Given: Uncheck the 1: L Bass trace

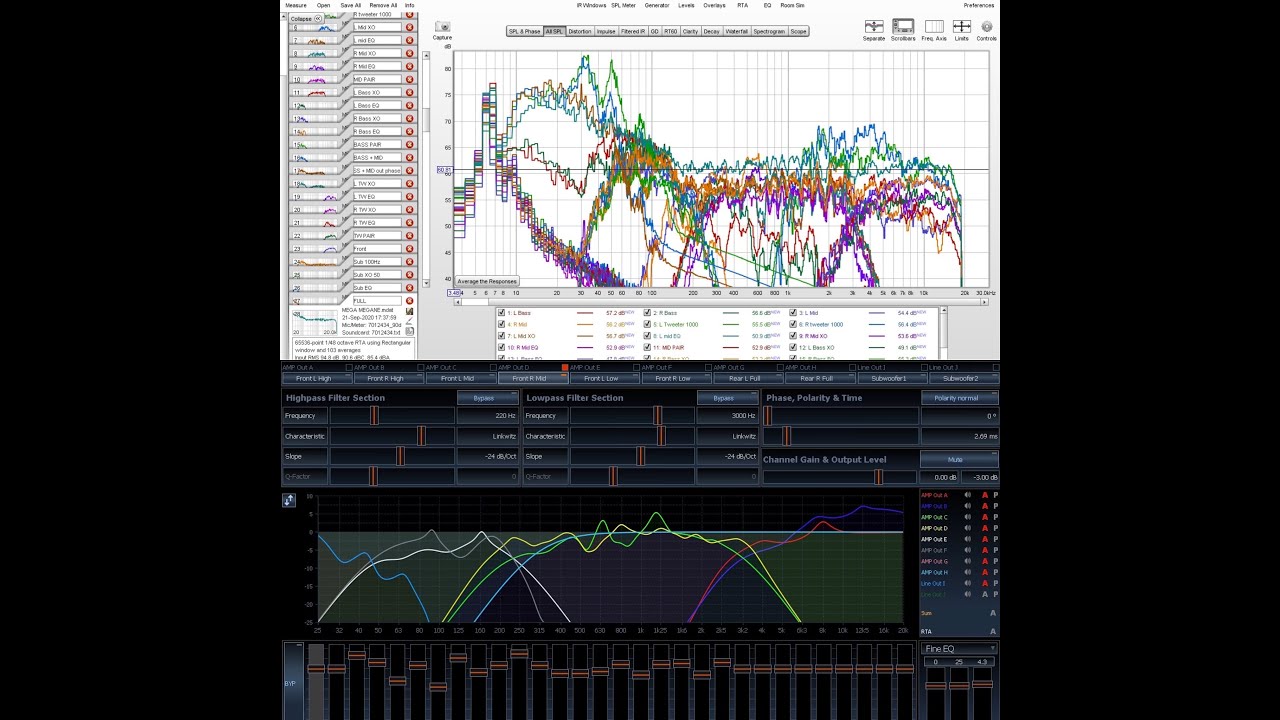Looking at the screenshot, I should pos(502,313).
